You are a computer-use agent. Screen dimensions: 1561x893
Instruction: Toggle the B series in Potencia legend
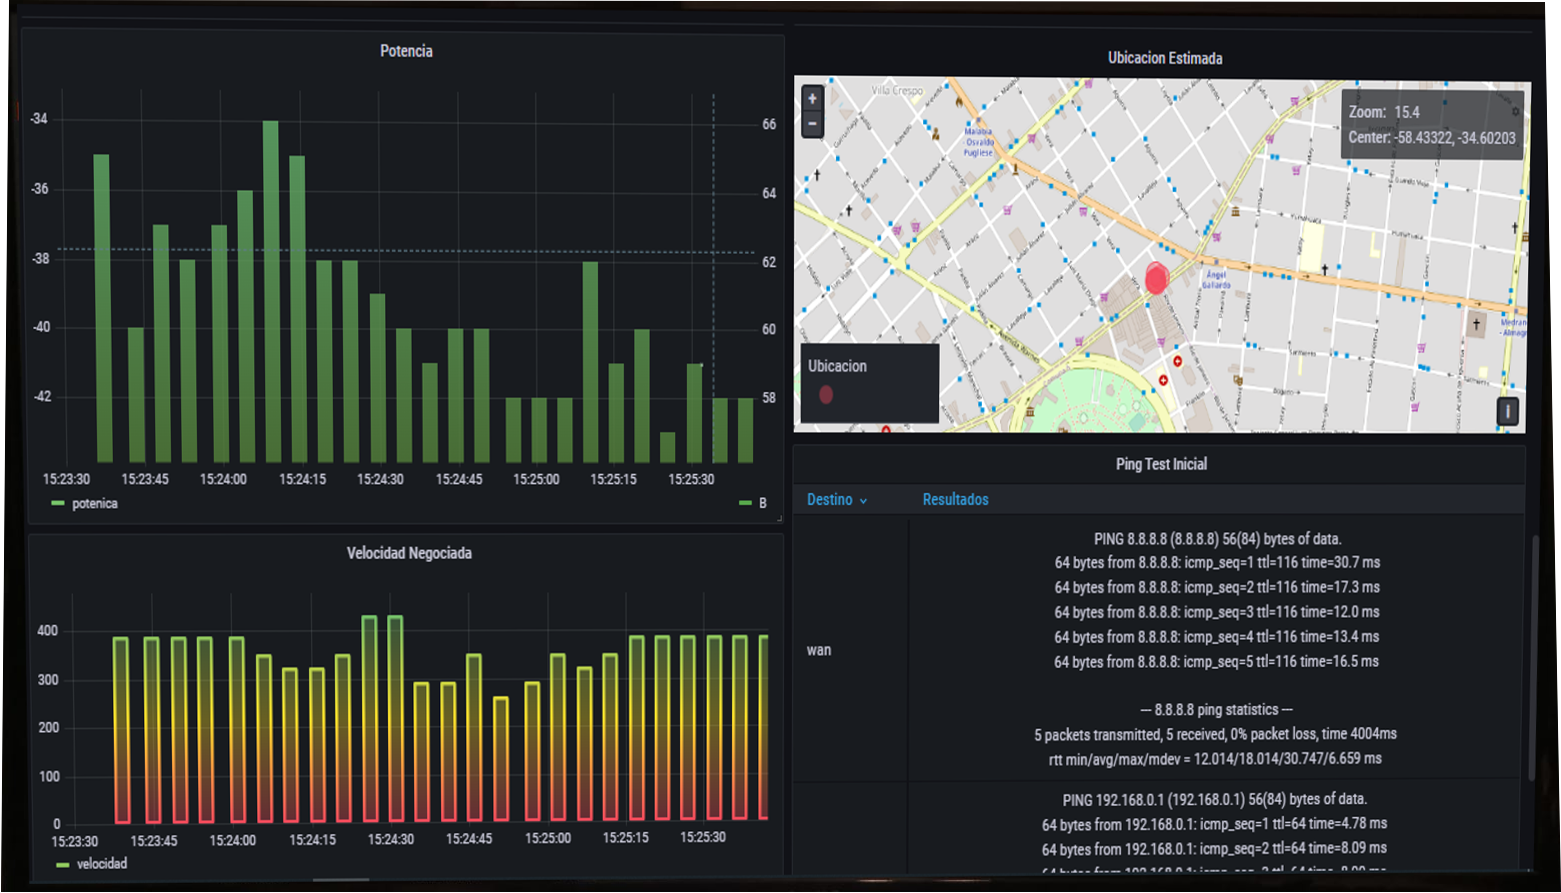click(x=762, y=503)
